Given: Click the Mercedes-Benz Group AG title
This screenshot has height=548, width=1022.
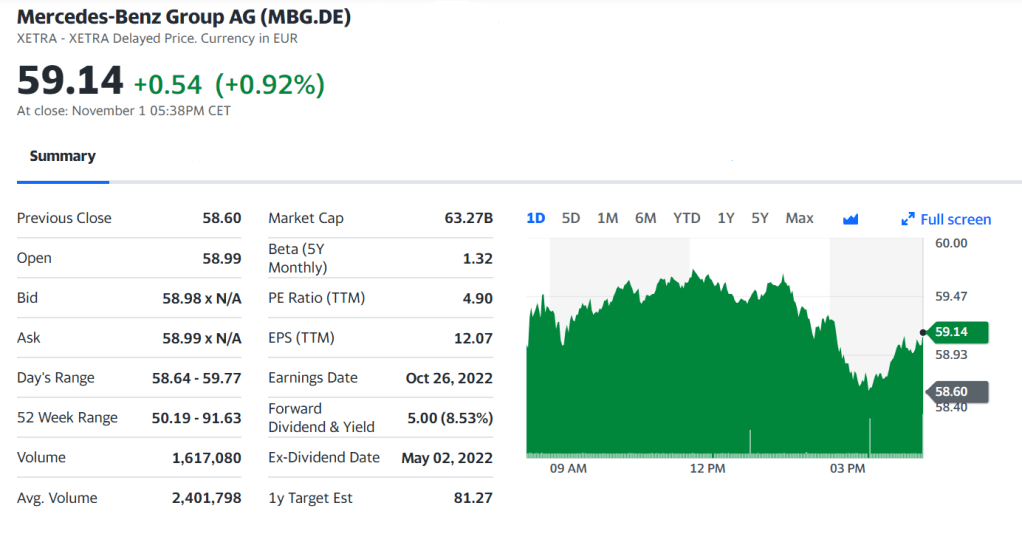Looking at the screenshot, I should pyautogui.click(x=184, y=18).
